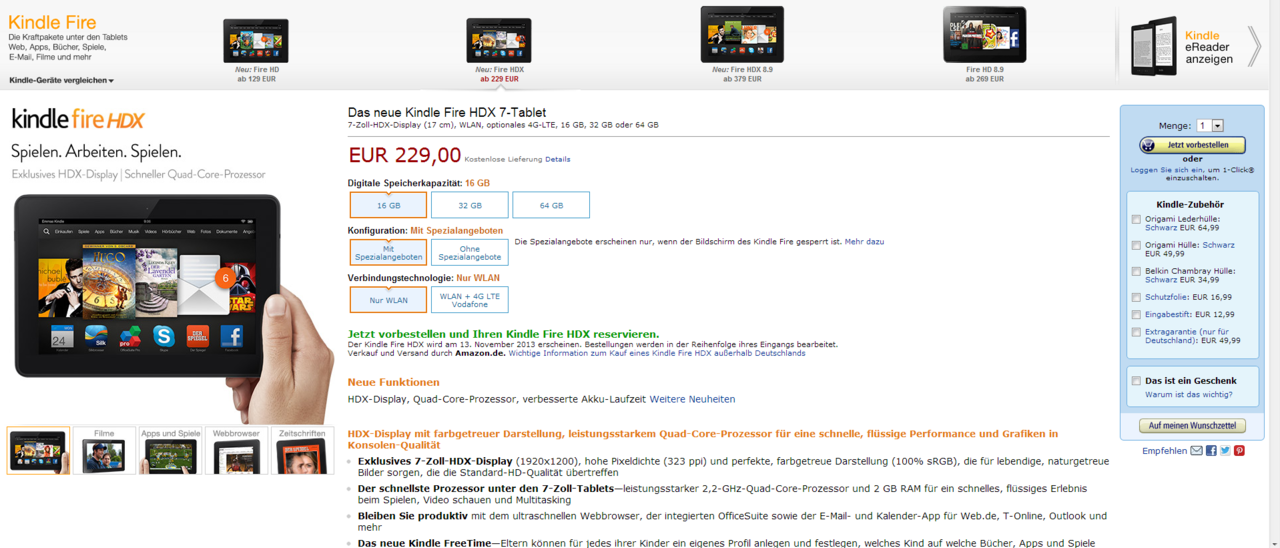Expand Kindle-Geräte vergleichen dropdown
The height and width of the screenshot is (548, 1280).
tap(62, 80)
